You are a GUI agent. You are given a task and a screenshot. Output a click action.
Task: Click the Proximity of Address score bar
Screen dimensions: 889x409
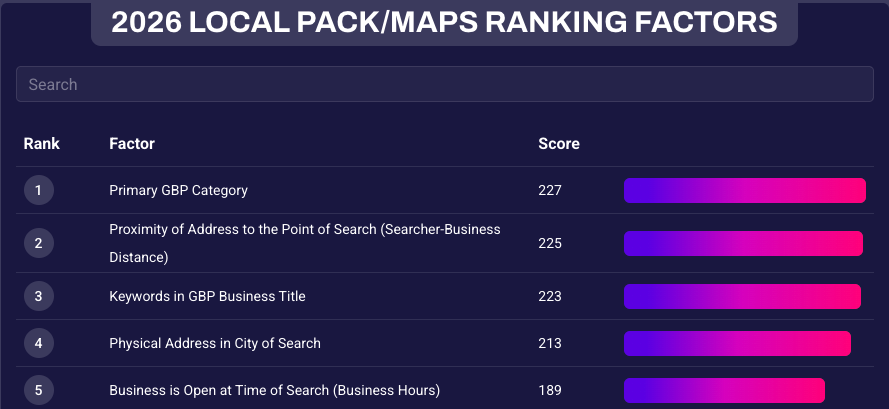click(x=743, y=243)
